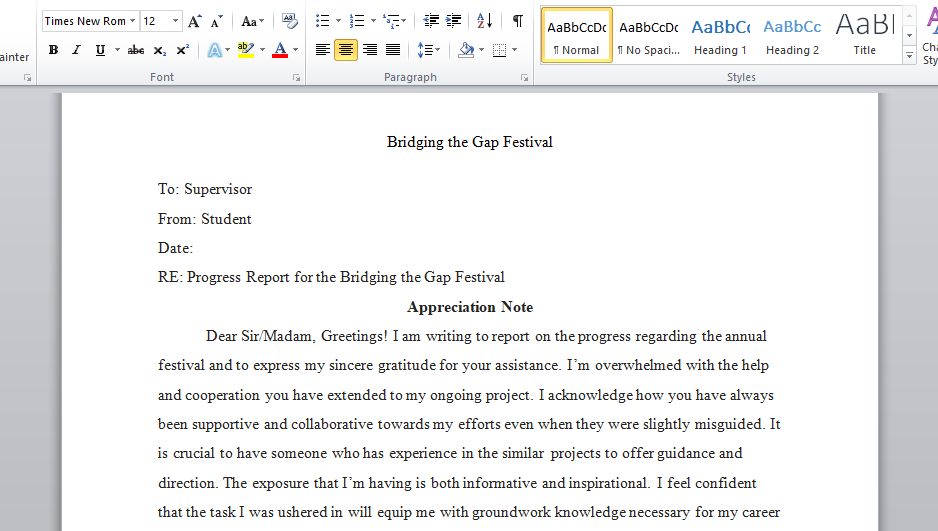Click the Numbering list icon

point(357,21)
